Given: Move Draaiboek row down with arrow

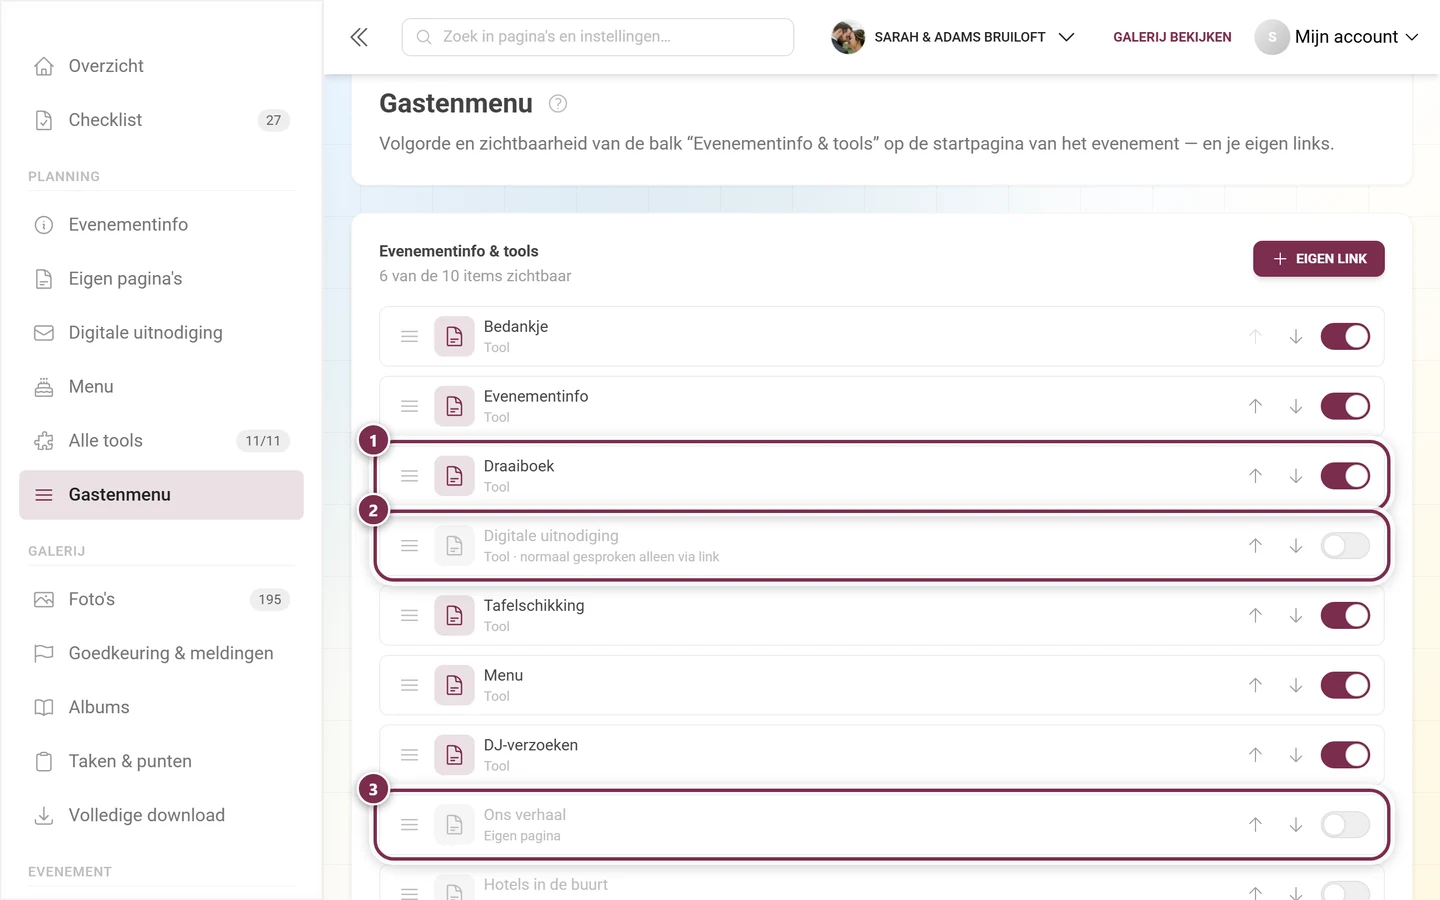Looking at the screenshot, I should tap(1295, 476).
